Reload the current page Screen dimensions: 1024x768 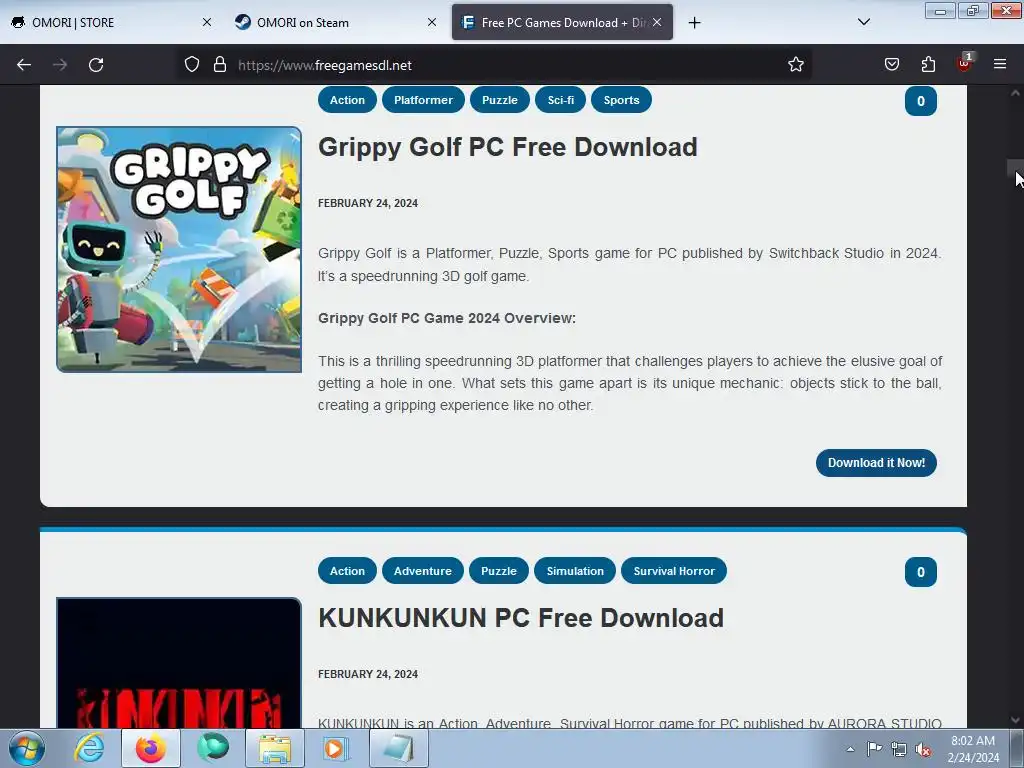96,65
